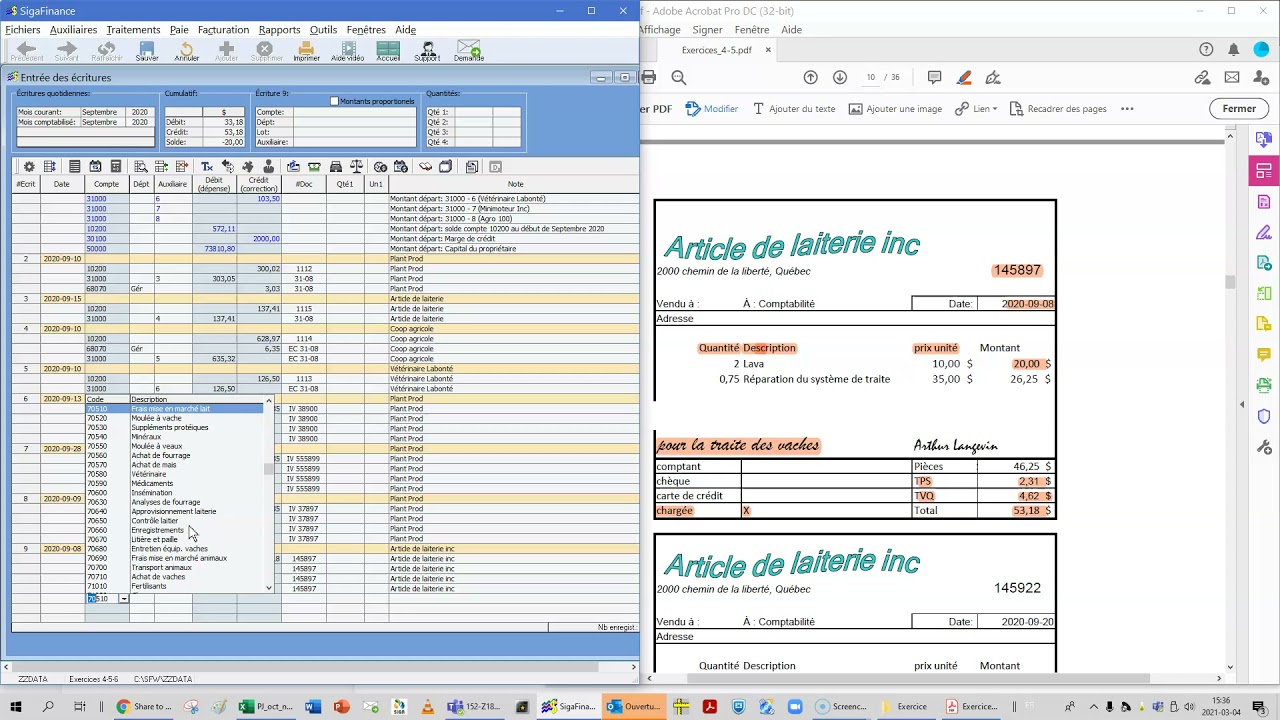Click the person icon in entry toolbar

(268, 167)
